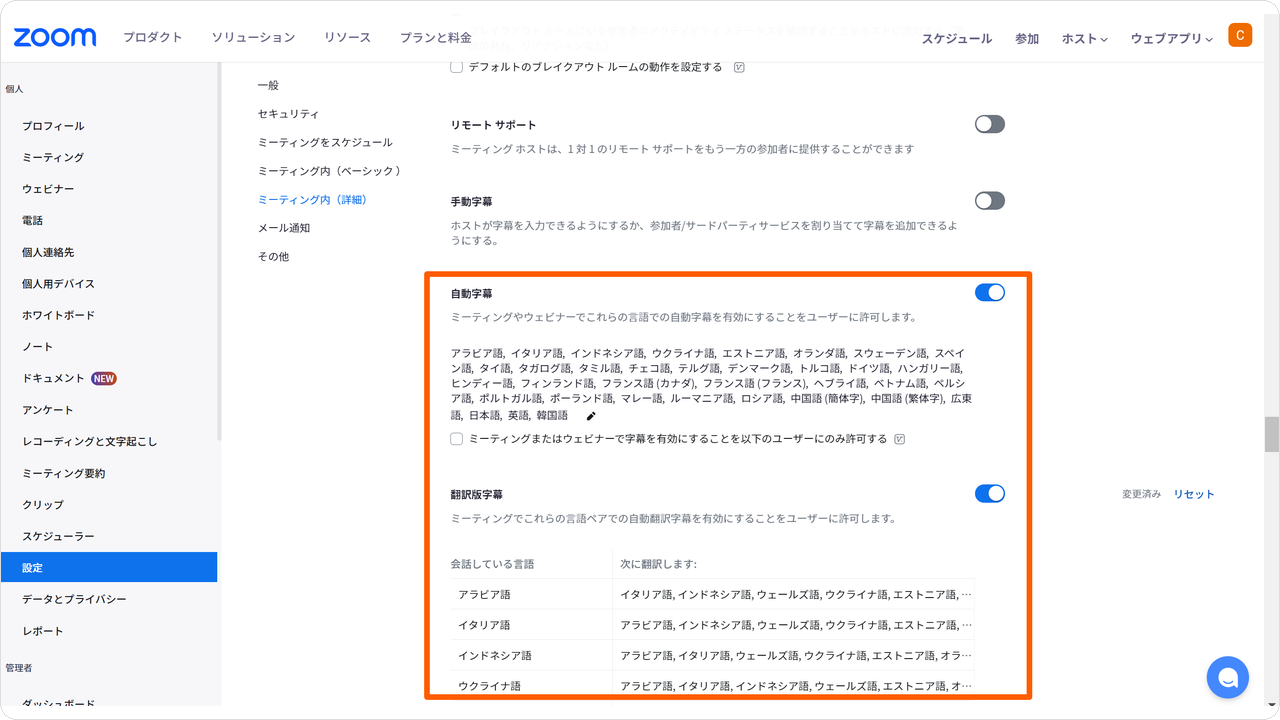The height and width of the screenshot is (720, 1280).
Task: Expand the ホスト dropdown
Action: (1085, 38)
